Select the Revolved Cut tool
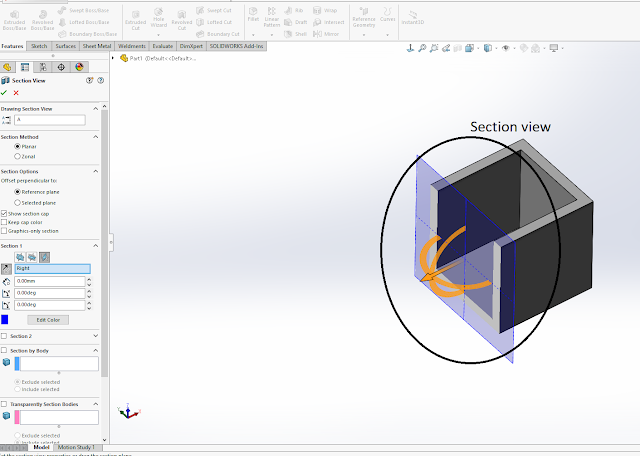The image size is (640, 456). coord(182,20)
